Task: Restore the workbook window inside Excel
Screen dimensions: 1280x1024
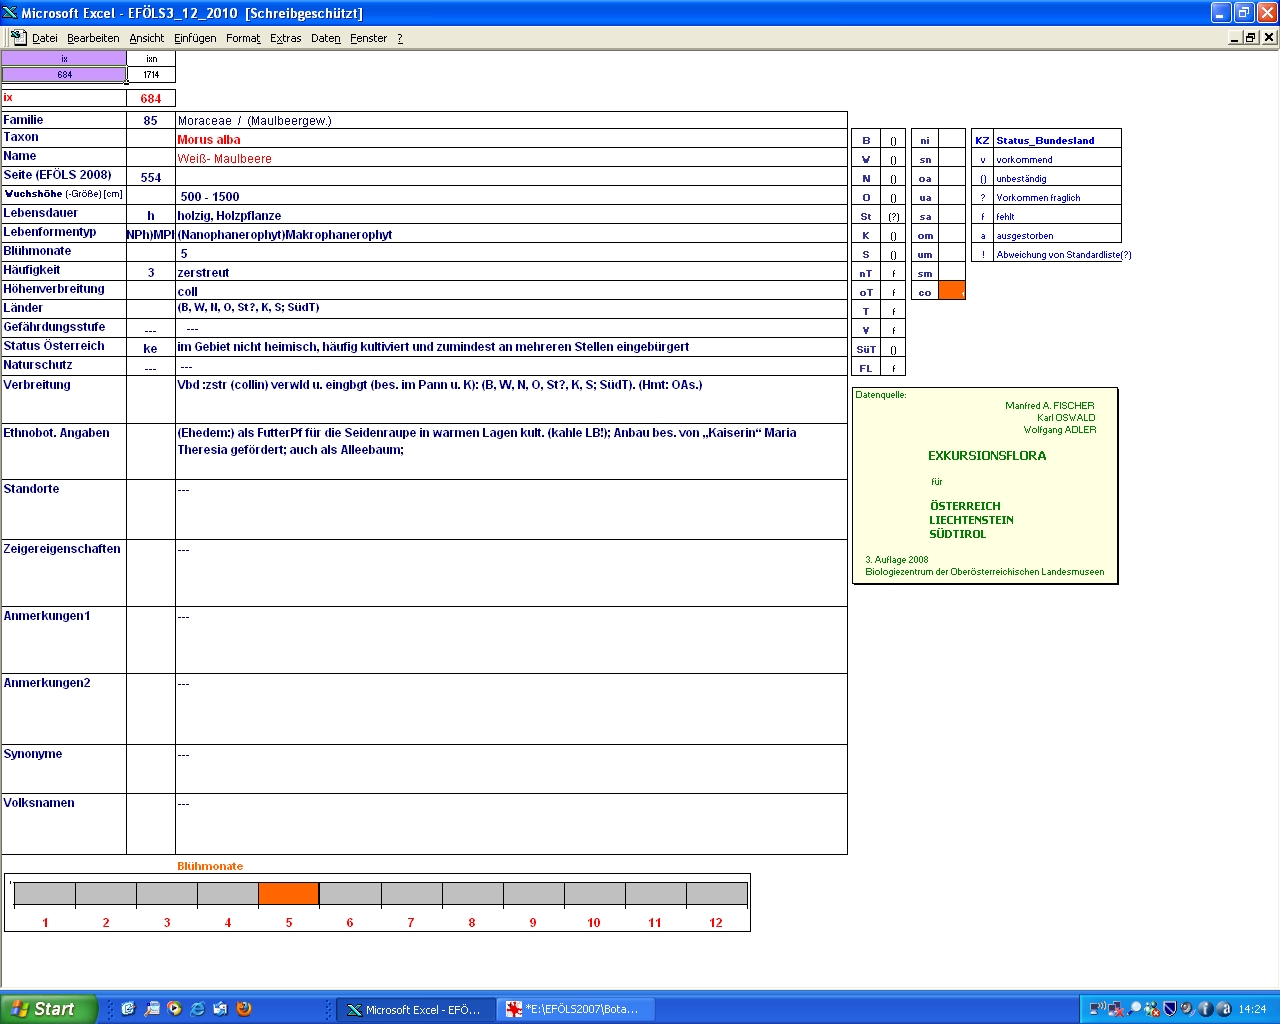Action: (1251, 37)
